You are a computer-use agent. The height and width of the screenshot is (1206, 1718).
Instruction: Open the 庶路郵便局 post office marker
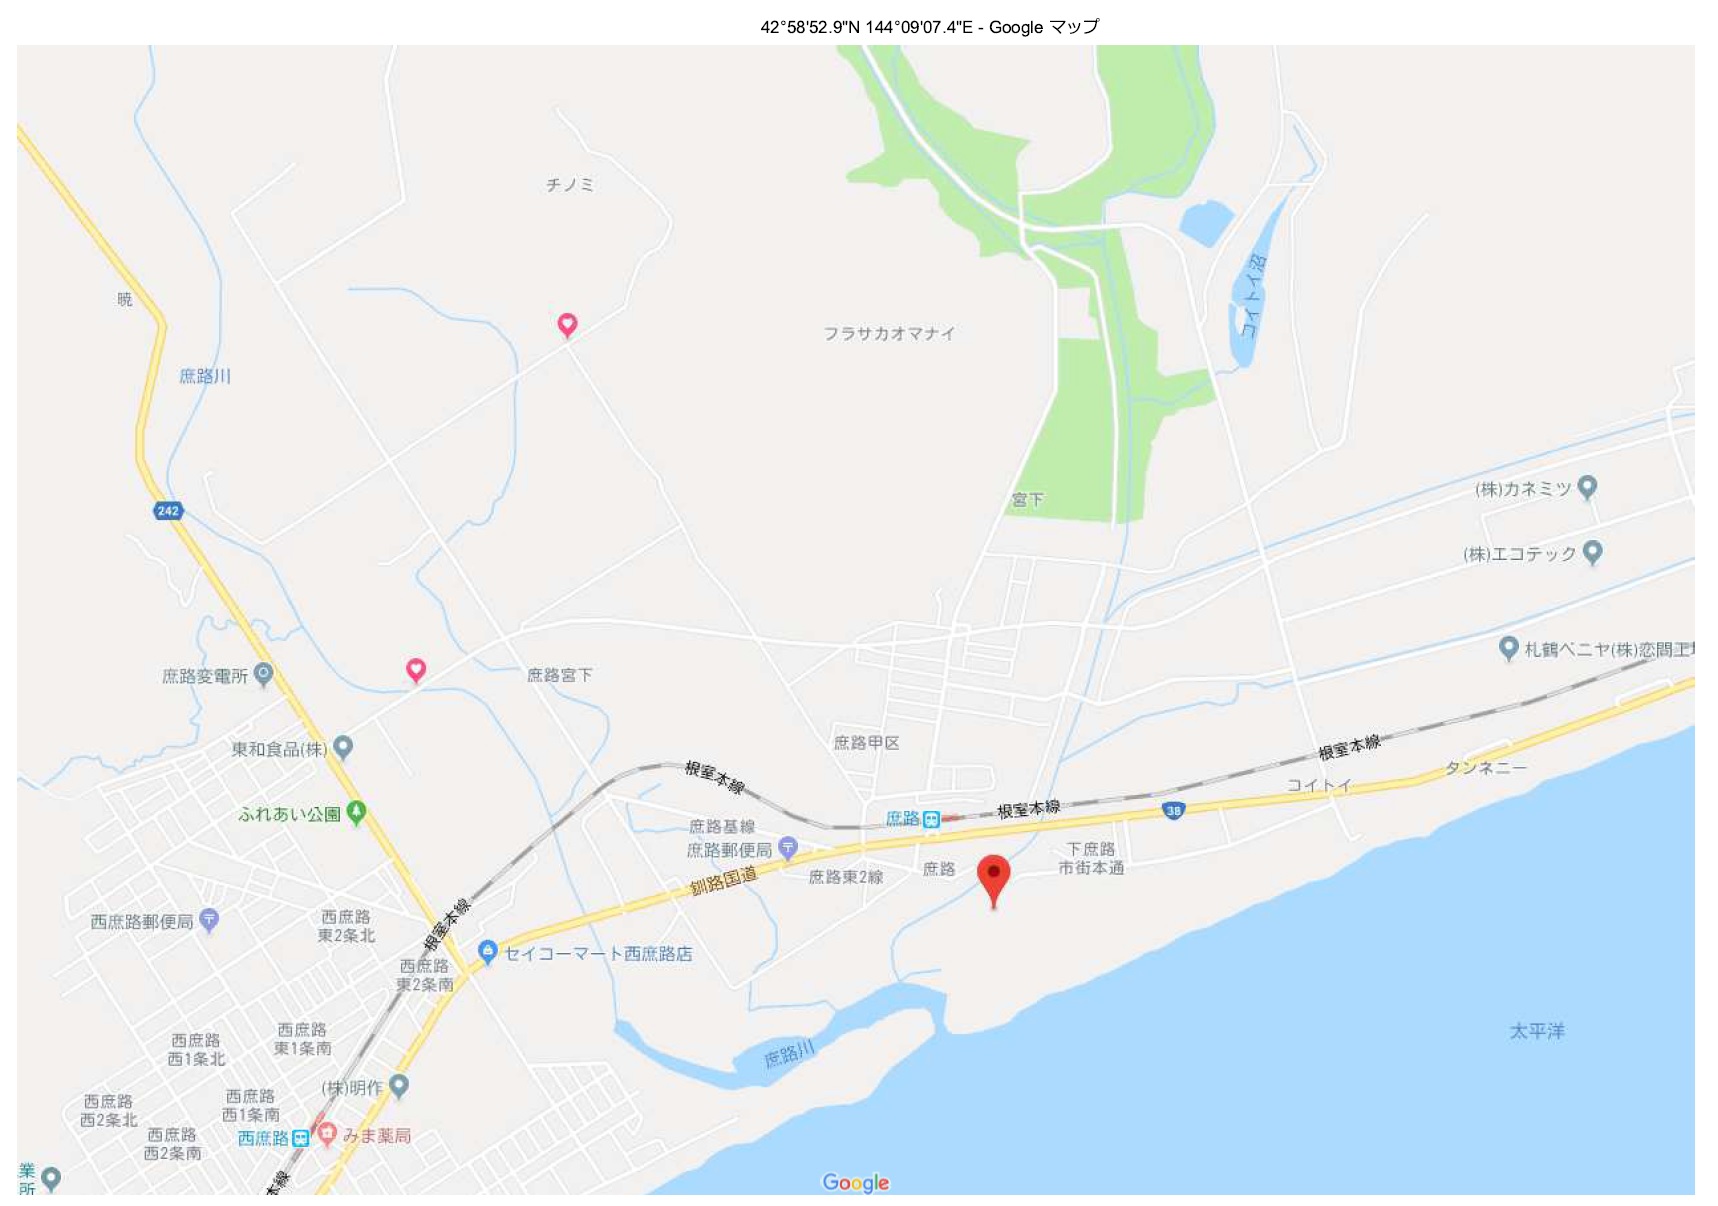[788, 849]
